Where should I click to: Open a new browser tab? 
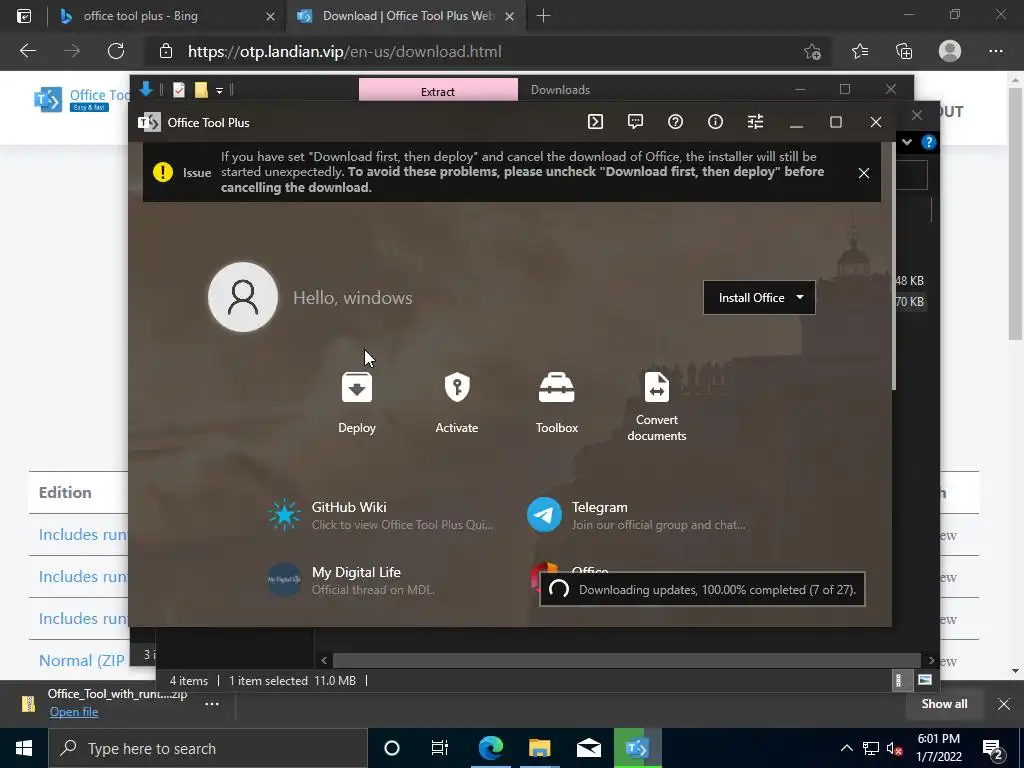tap(543, 16)
